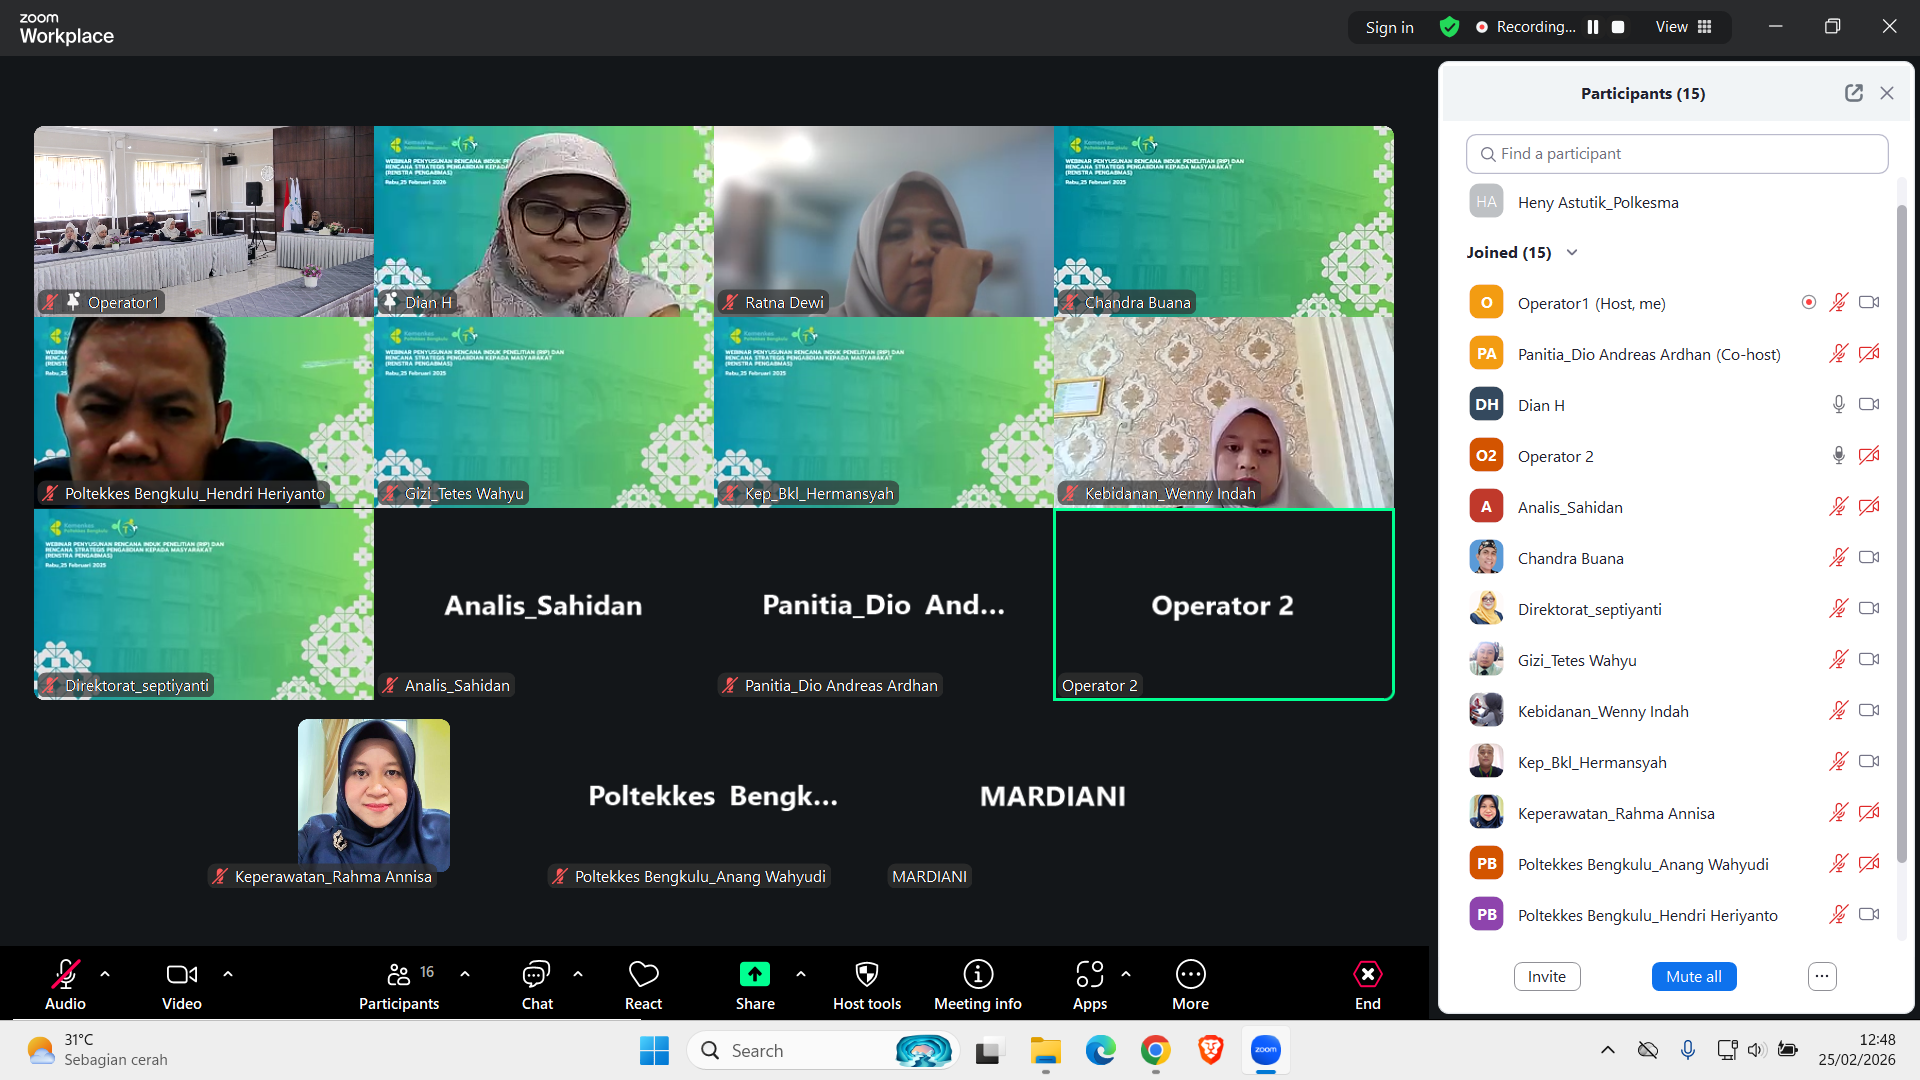
Task: Click the green Share screen icon
Action: 755,974
